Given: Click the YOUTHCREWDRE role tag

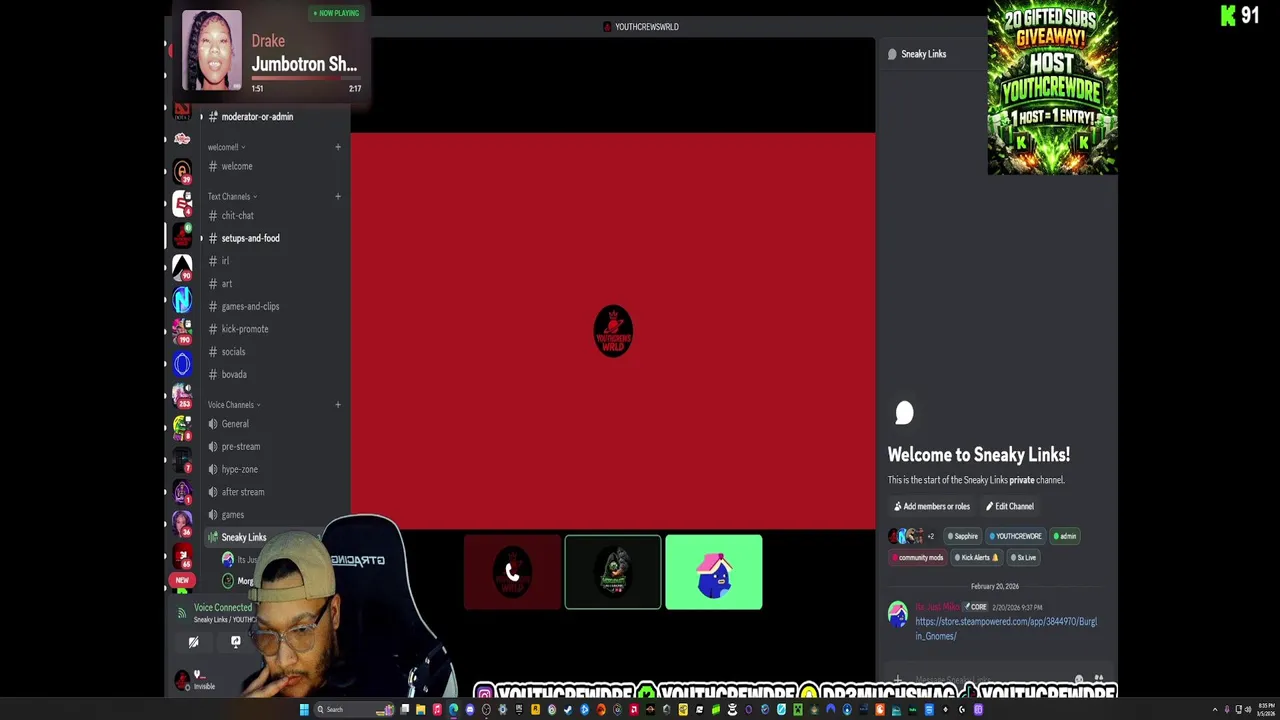Looking at the screenshot, I should (x=1016, y=536).
